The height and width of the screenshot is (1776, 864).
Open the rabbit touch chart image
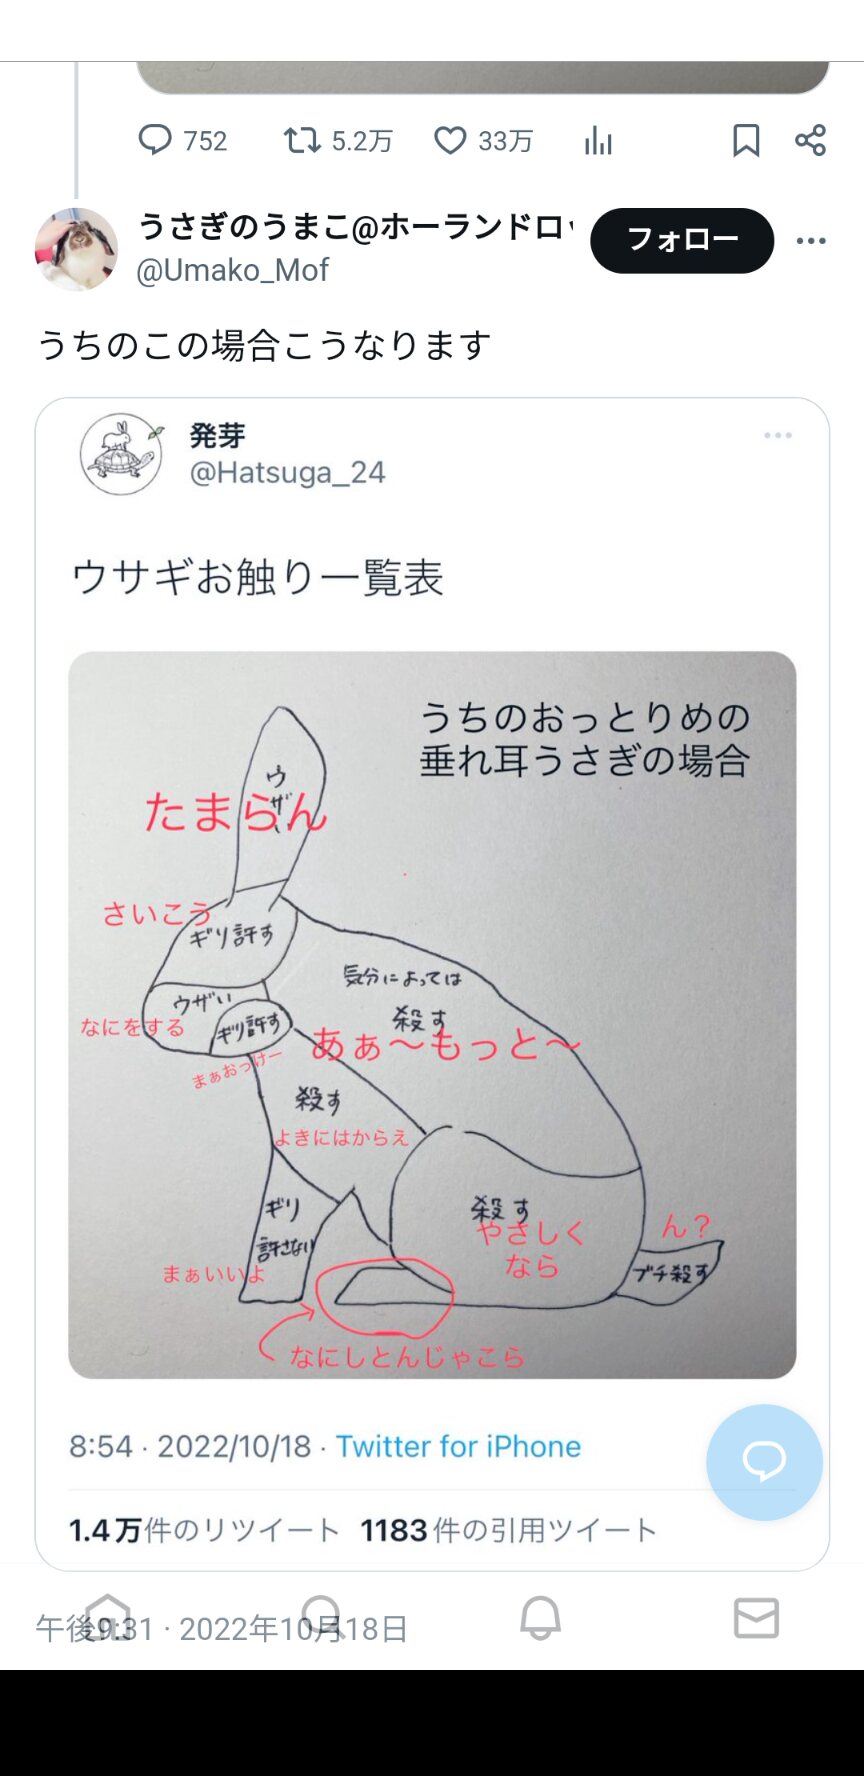pyautogui.click(x=432, y=1015)
